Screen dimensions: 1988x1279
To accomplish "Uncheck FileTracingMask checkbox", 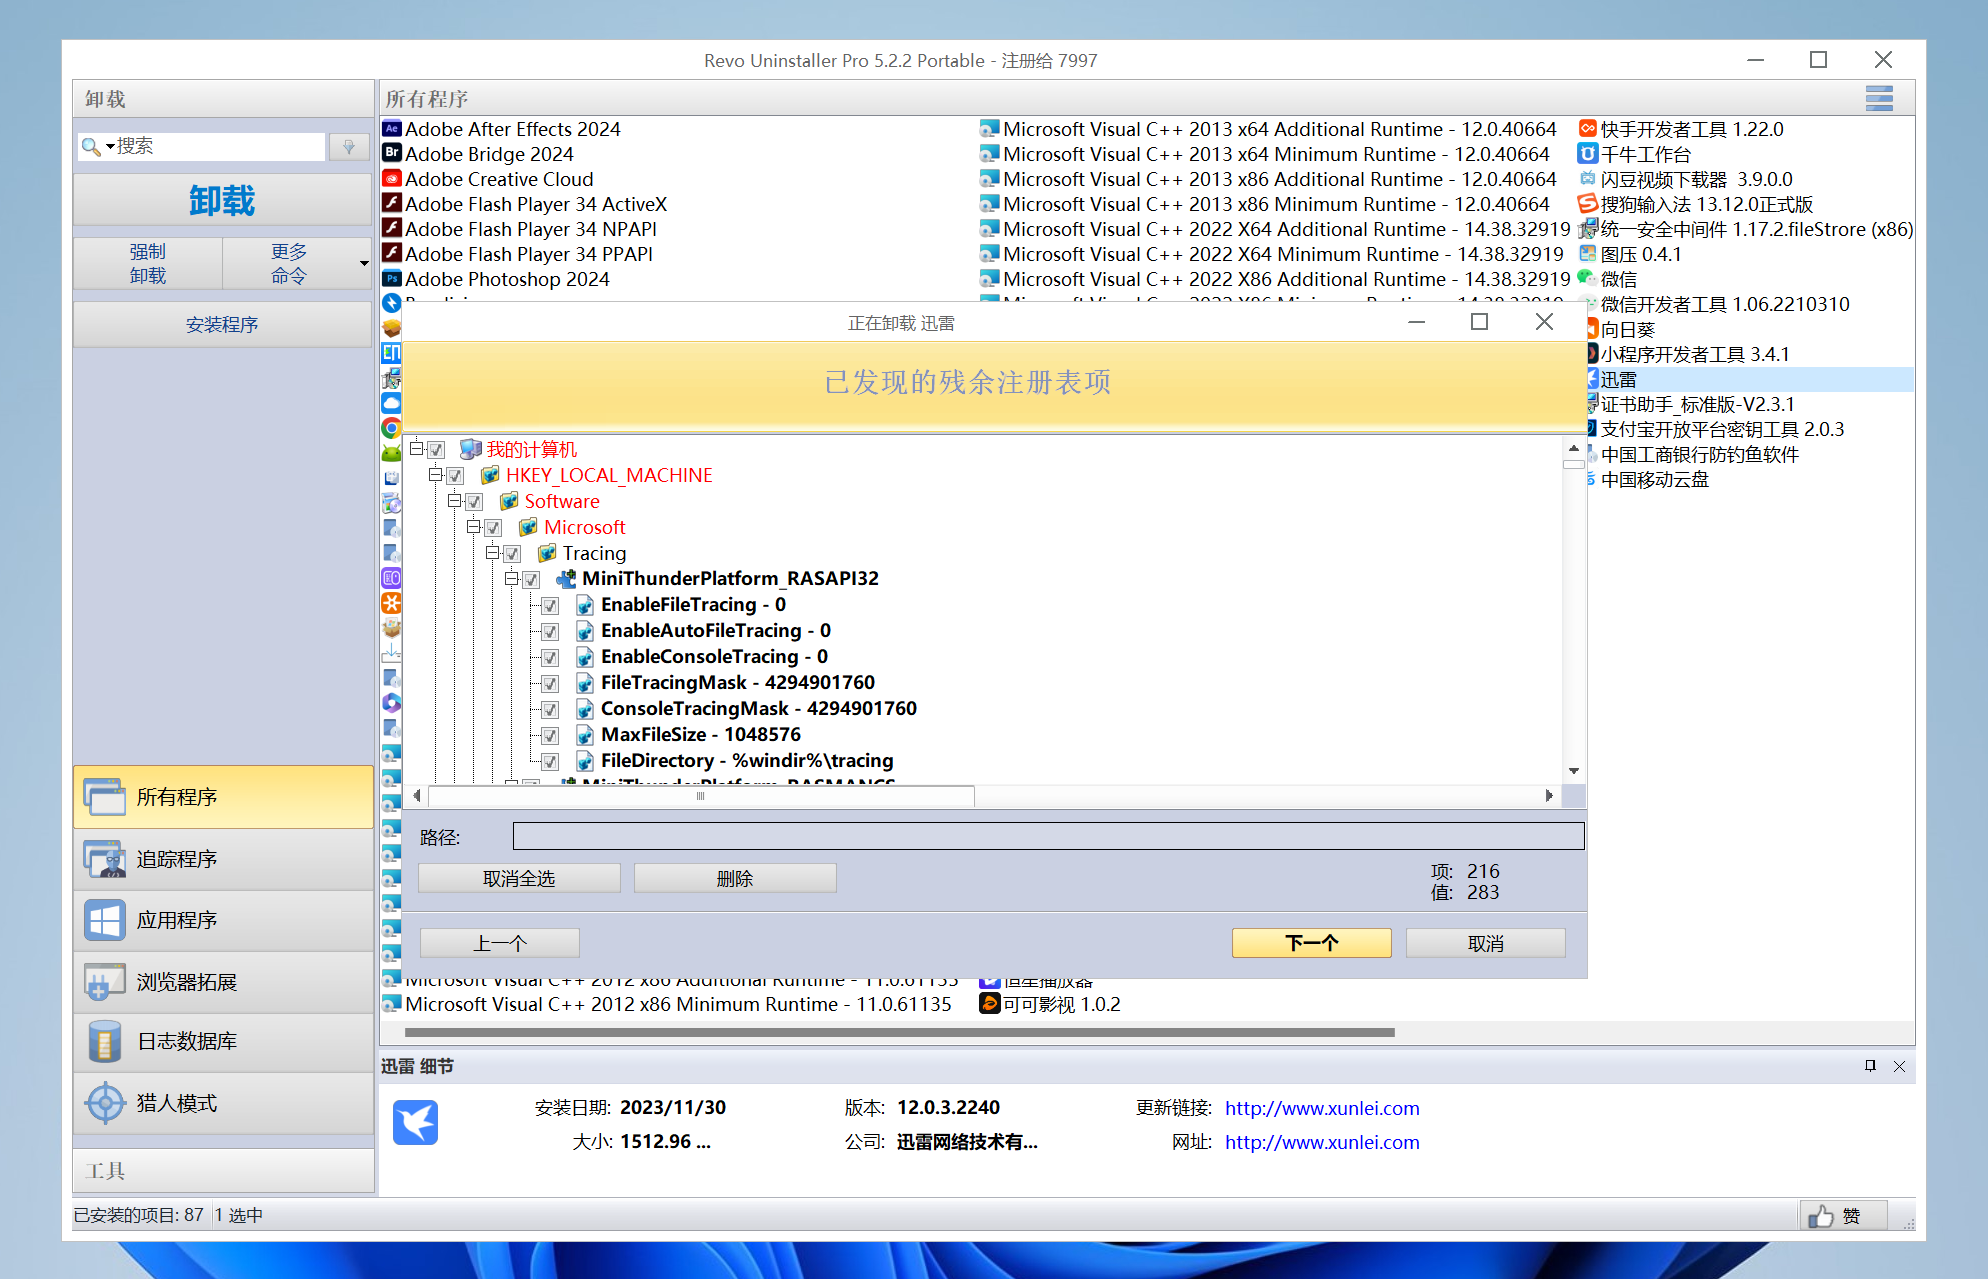I will point(550,684).
